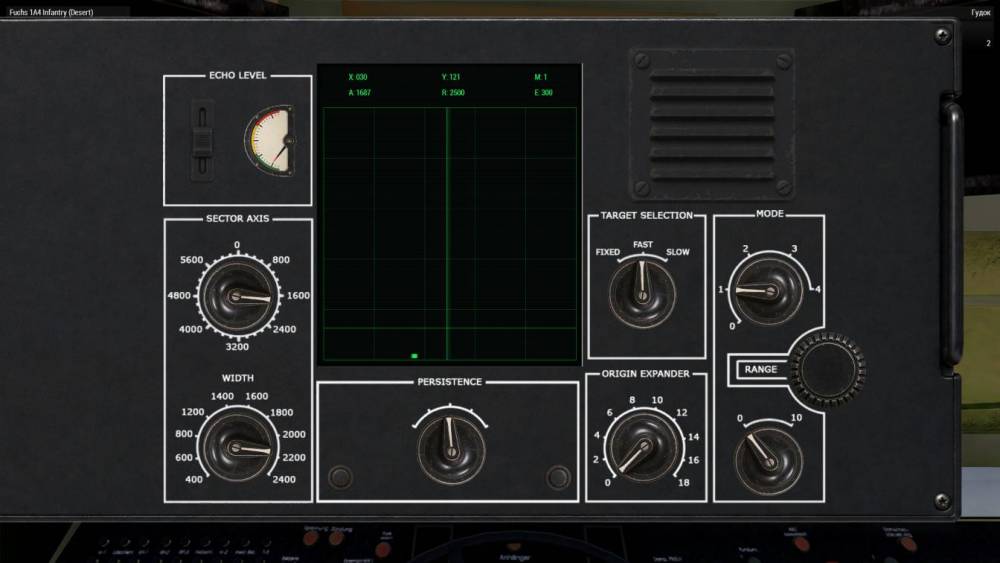Click the large knurled Range wheel
This screenshot has height=563, width=1000.
[827, 369]
